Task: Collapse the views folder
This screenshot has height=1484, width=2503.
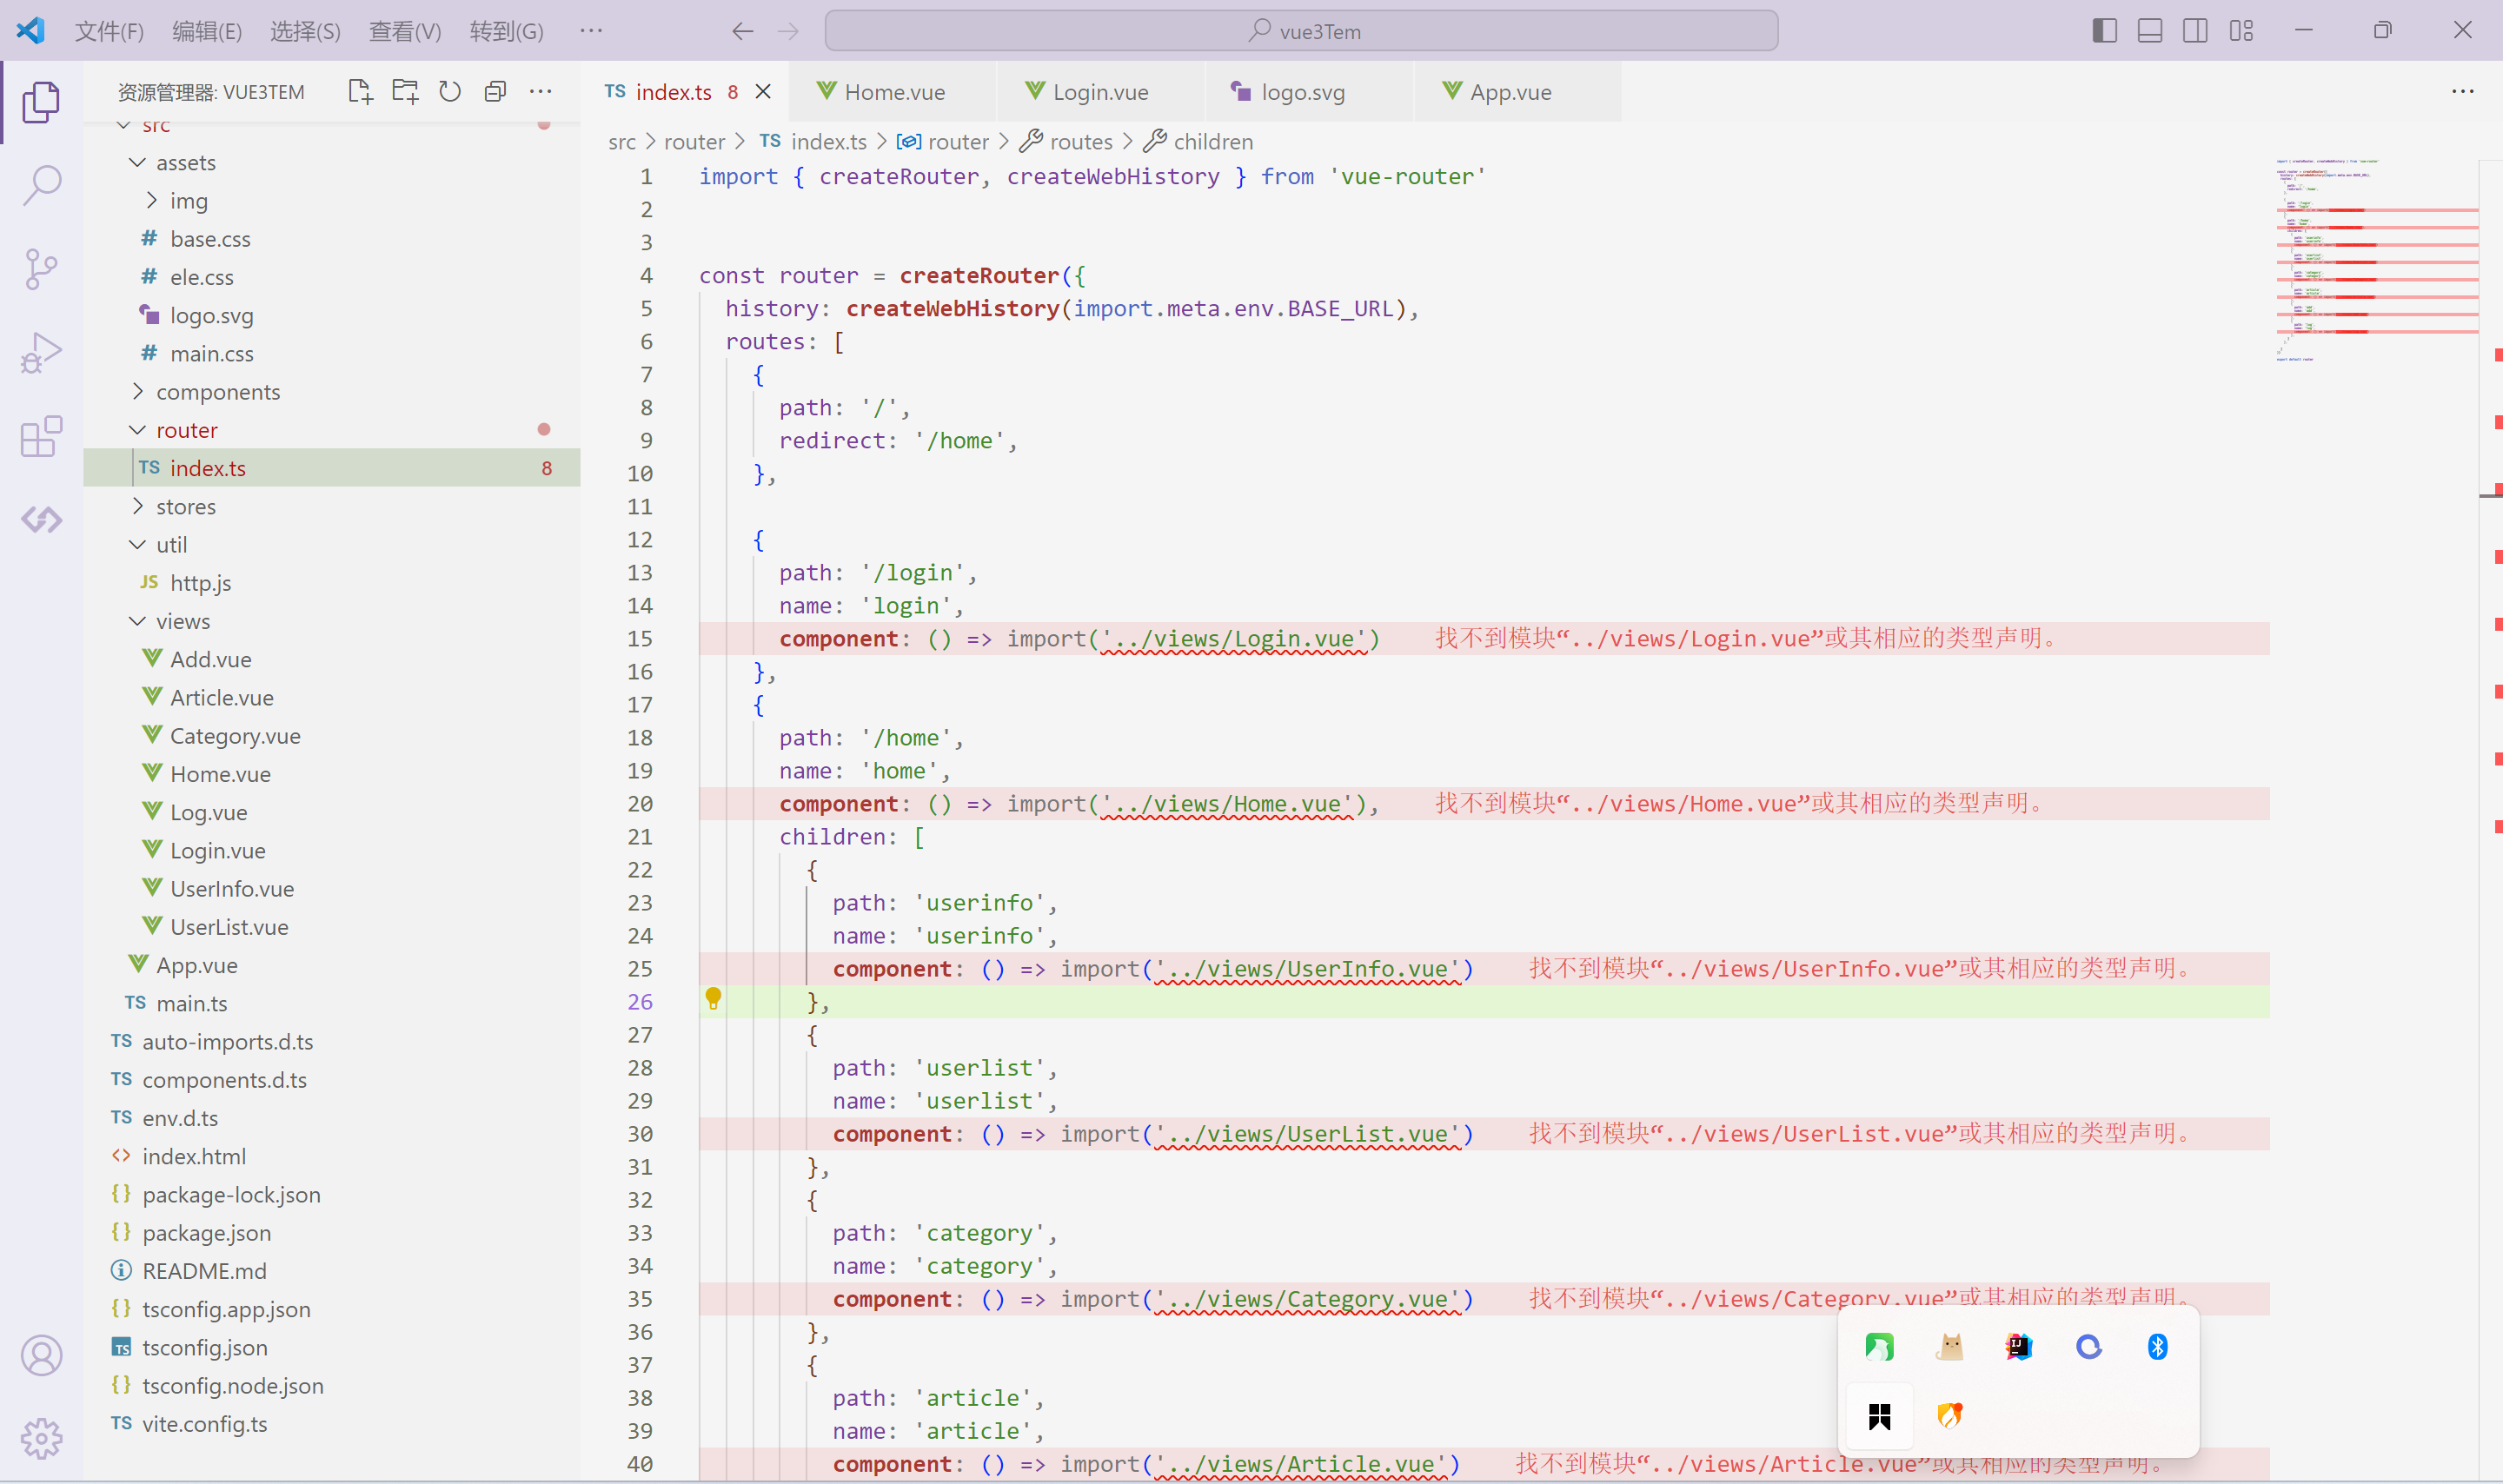Action: point(137,621)
